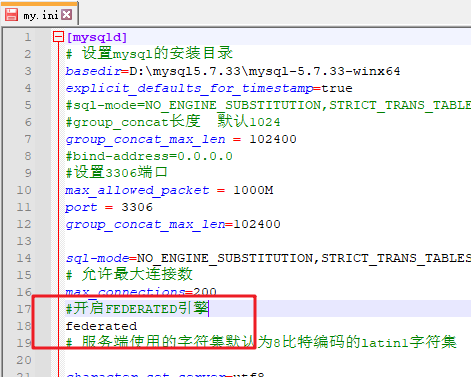Click group_concat_max_len=102400 on line 12

[x=173, y=224]
